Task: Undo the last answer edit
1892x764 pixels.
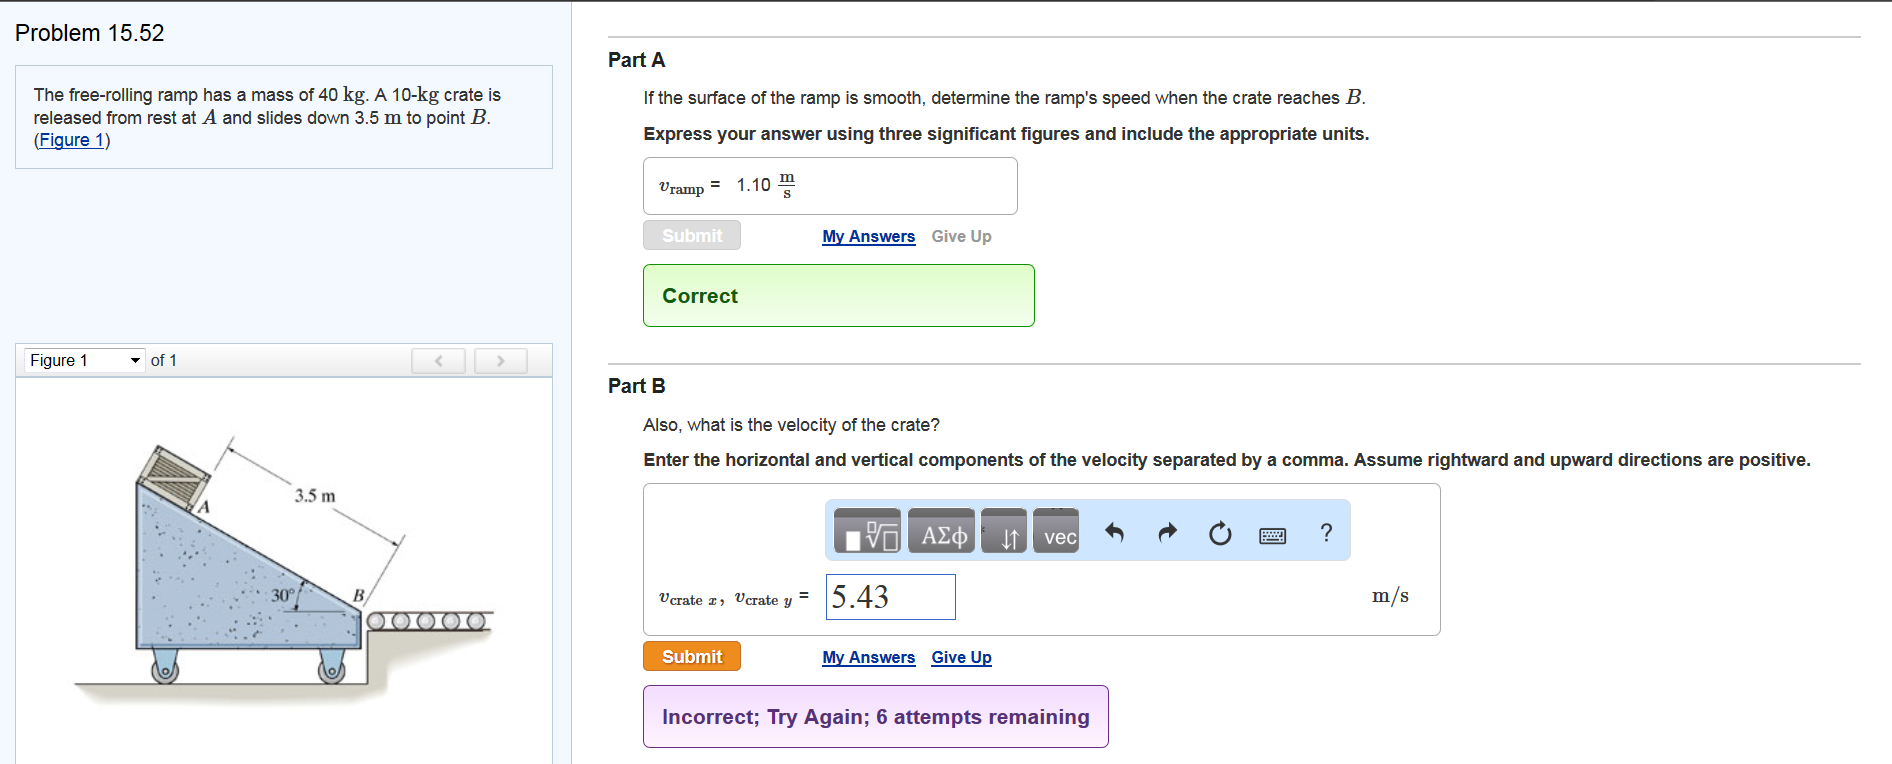Action: (1114, 532)
